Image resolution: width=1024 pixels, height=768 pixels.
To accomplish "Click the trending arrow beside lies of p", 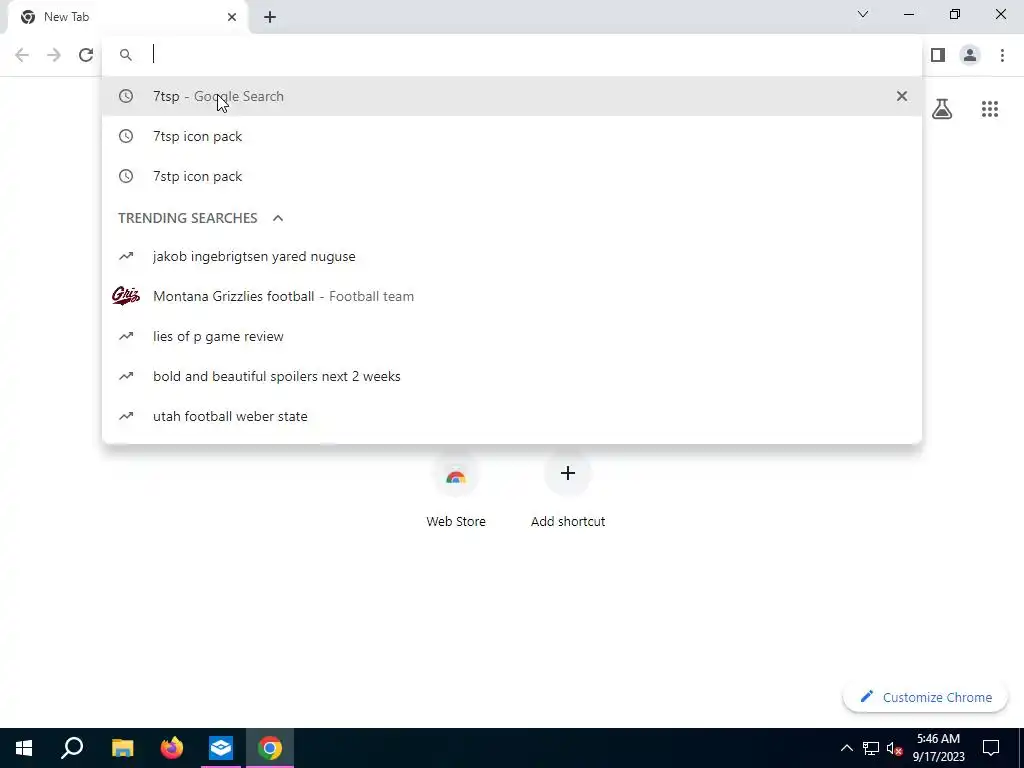I will tap(126, 336).
